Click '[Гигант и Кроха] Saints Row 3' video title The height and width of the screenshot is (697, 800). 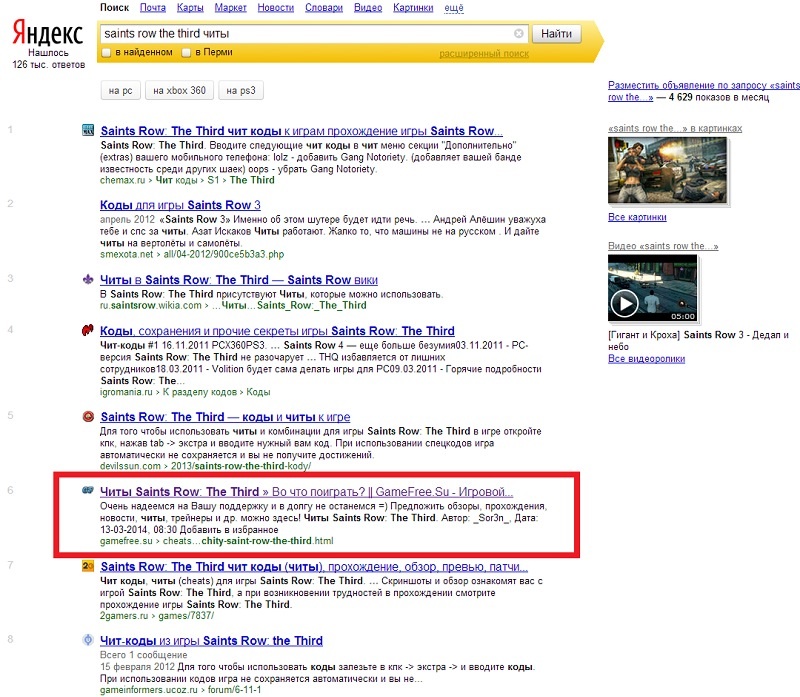698,340
